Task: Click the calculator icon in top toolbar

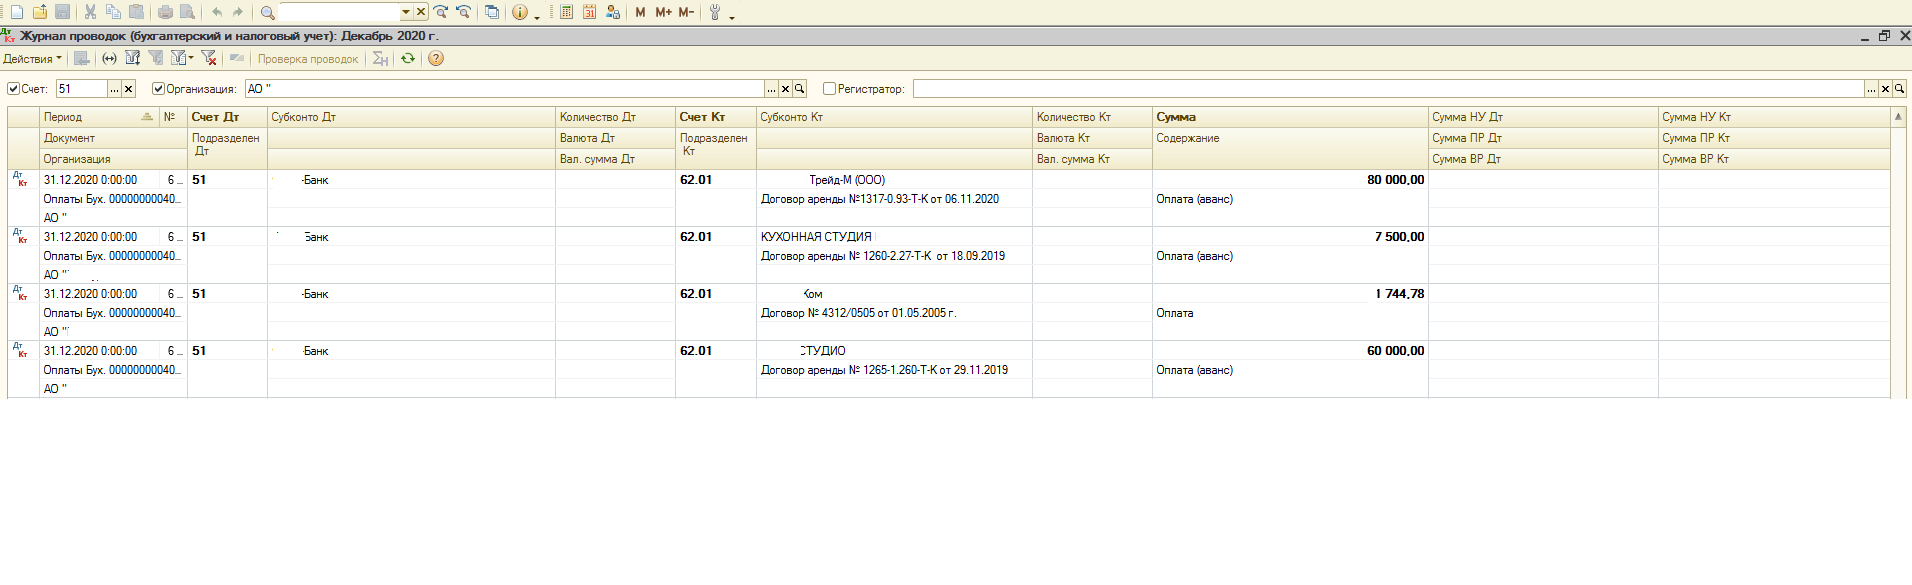Action: [x=566, y=12]
